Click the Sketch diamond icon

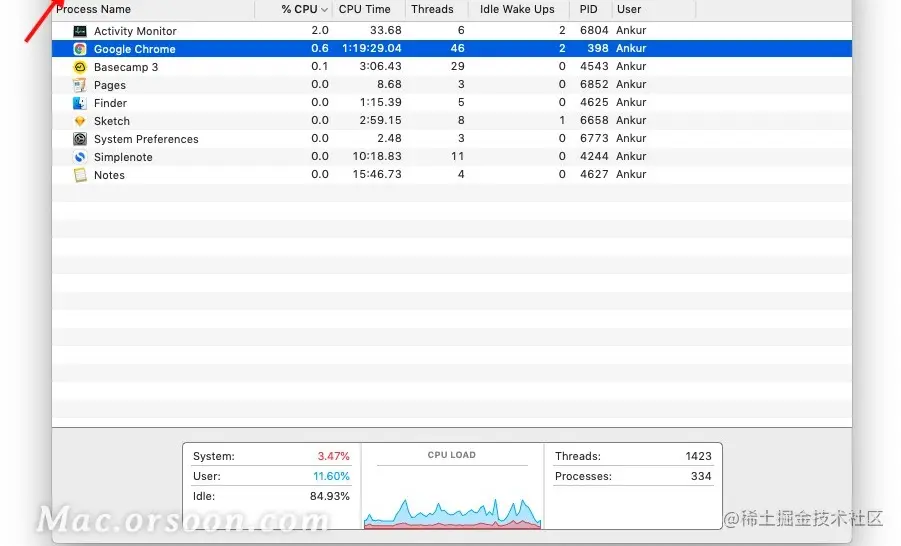click(80, 121)
